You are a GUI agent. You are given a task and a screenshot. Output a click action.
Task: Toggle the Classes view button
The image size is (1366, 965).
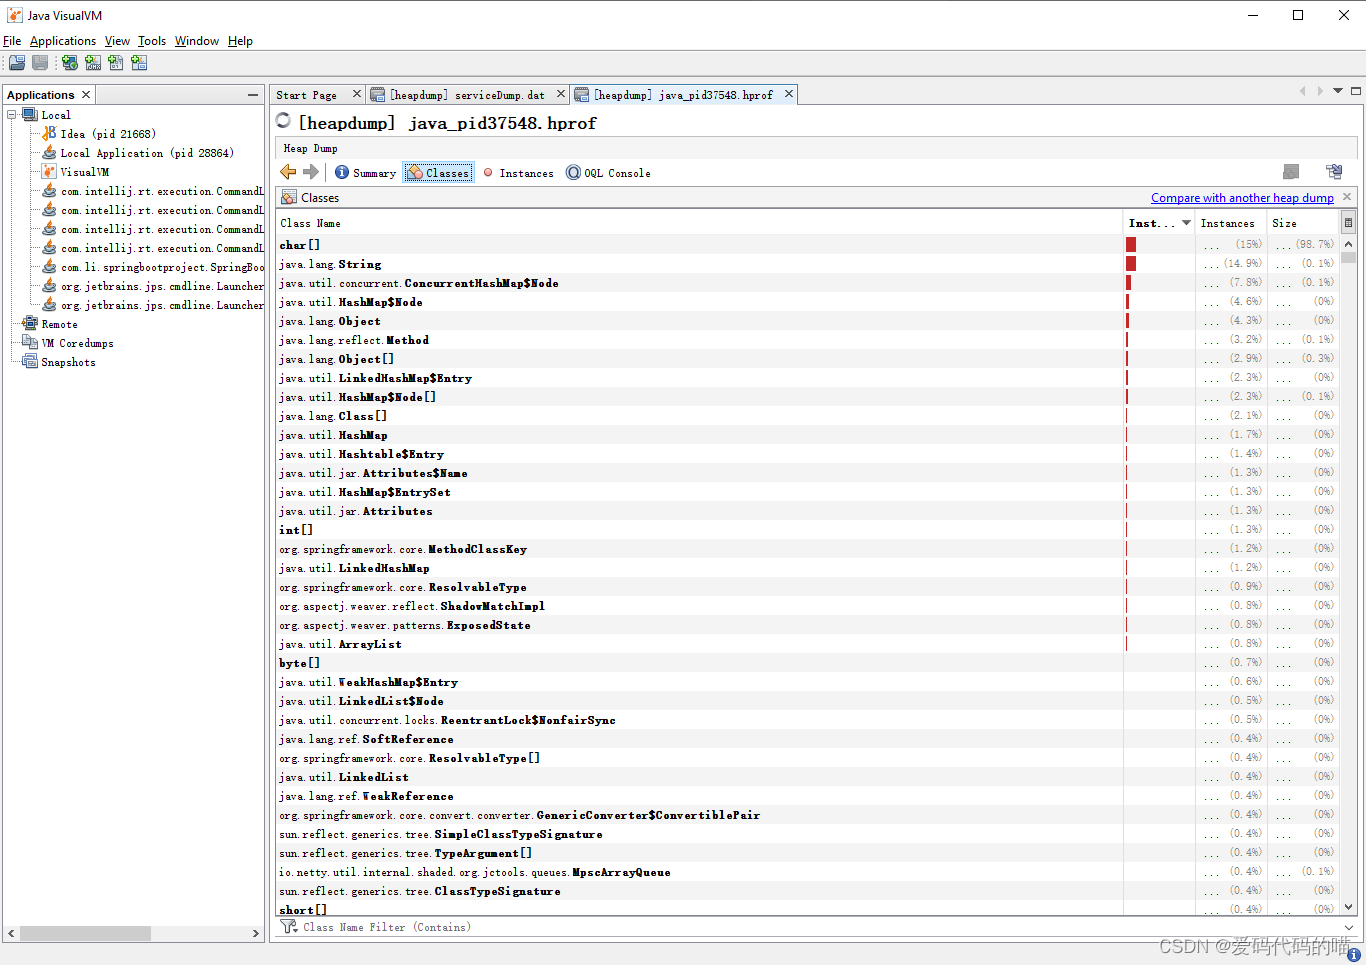(440, 171)
